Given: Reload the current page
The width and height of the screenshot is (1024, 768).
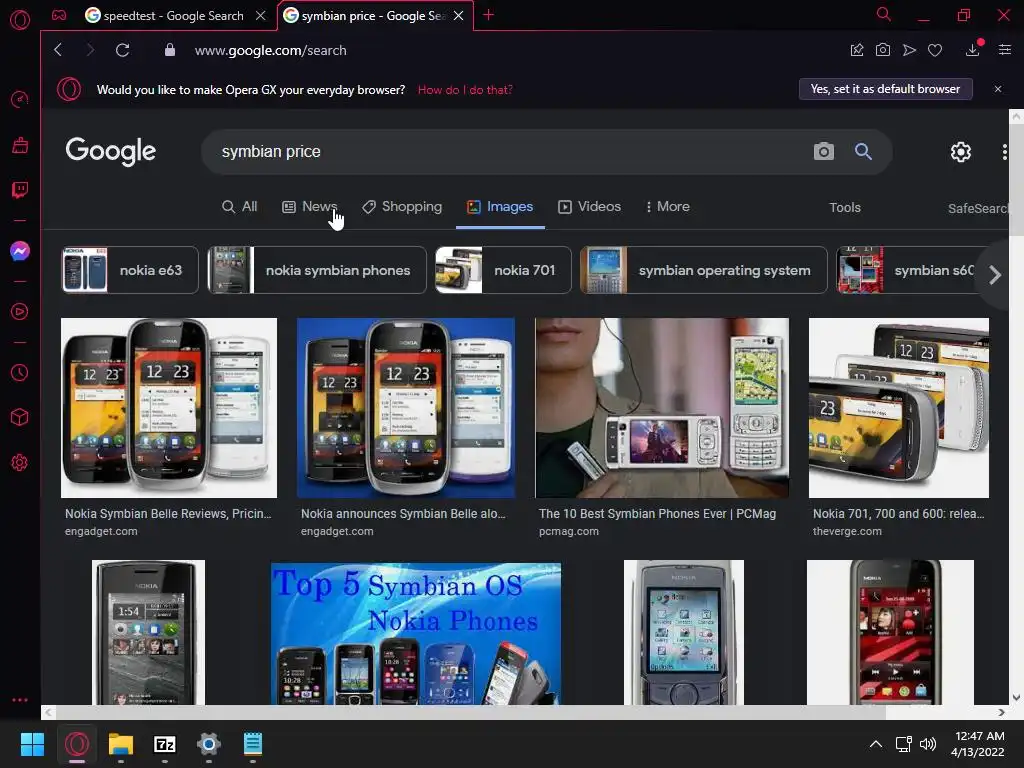Looking at the screenshot, I should (122, 50).
